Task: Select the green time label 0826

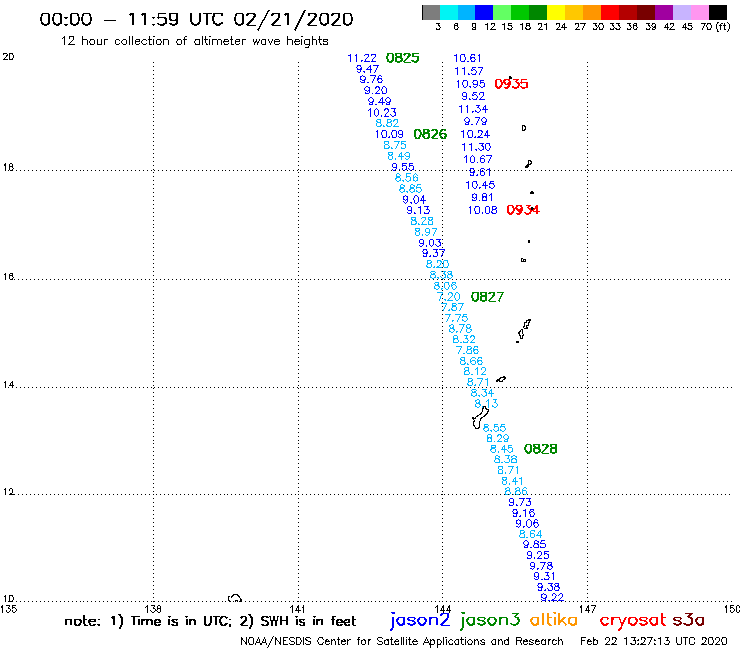Action: [430, 134]
